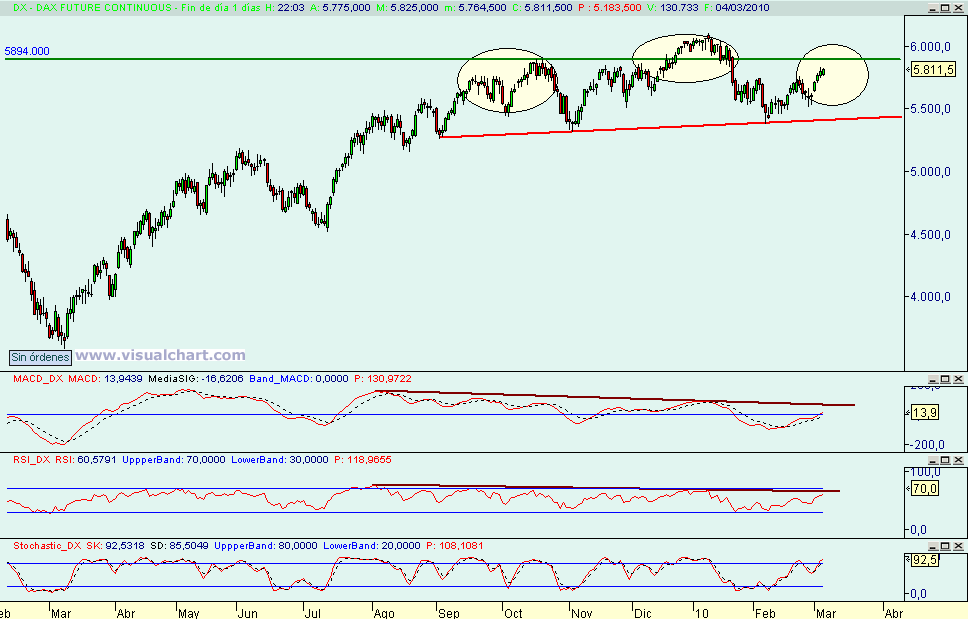
Task: Maximize the Stochastic_DX indicator panel
Action: pos(944,546)
